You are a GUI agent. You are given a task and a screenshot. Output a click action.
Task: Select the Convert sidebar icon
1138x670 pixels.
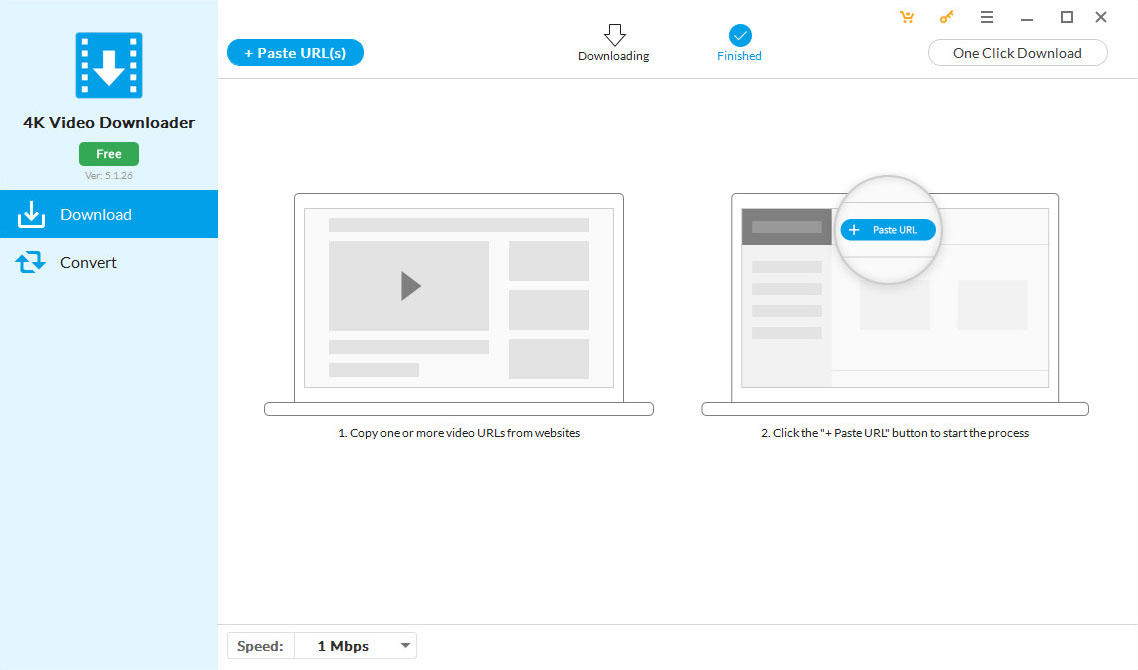(31, 262)
